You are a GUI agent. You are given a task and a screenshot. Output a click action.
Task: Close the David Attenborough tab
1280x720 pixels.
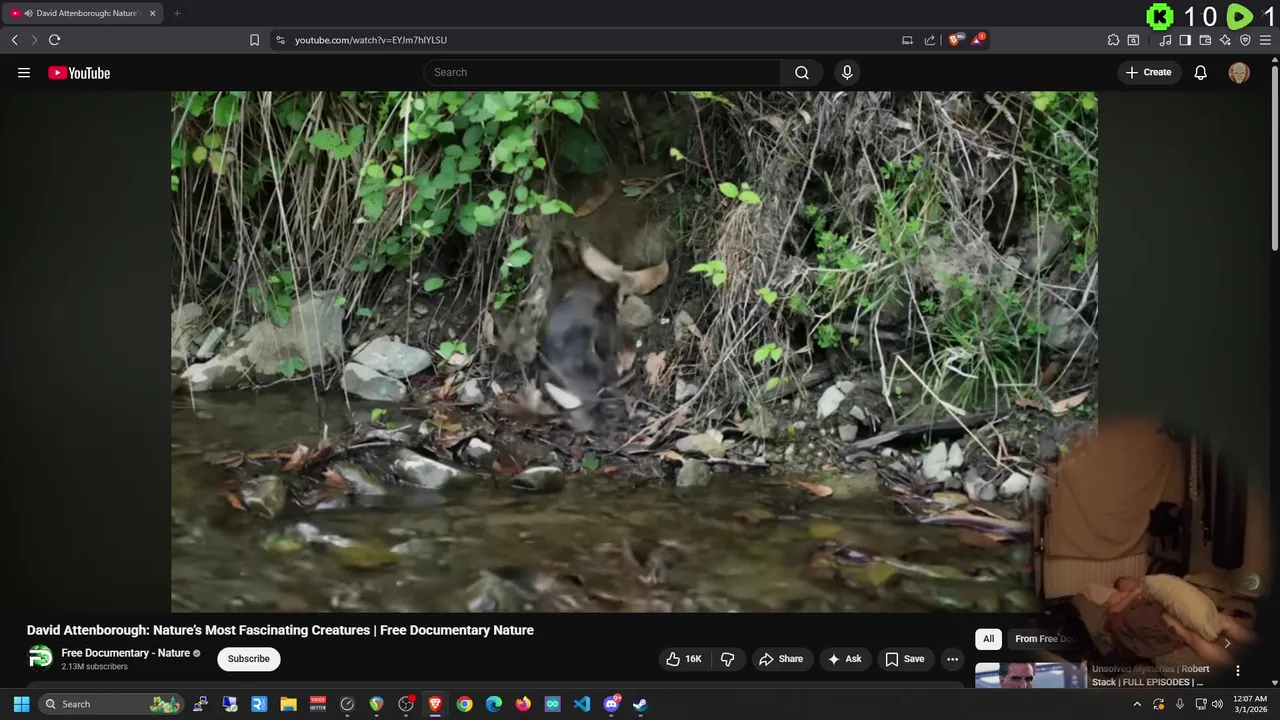[x=152, y=13]
